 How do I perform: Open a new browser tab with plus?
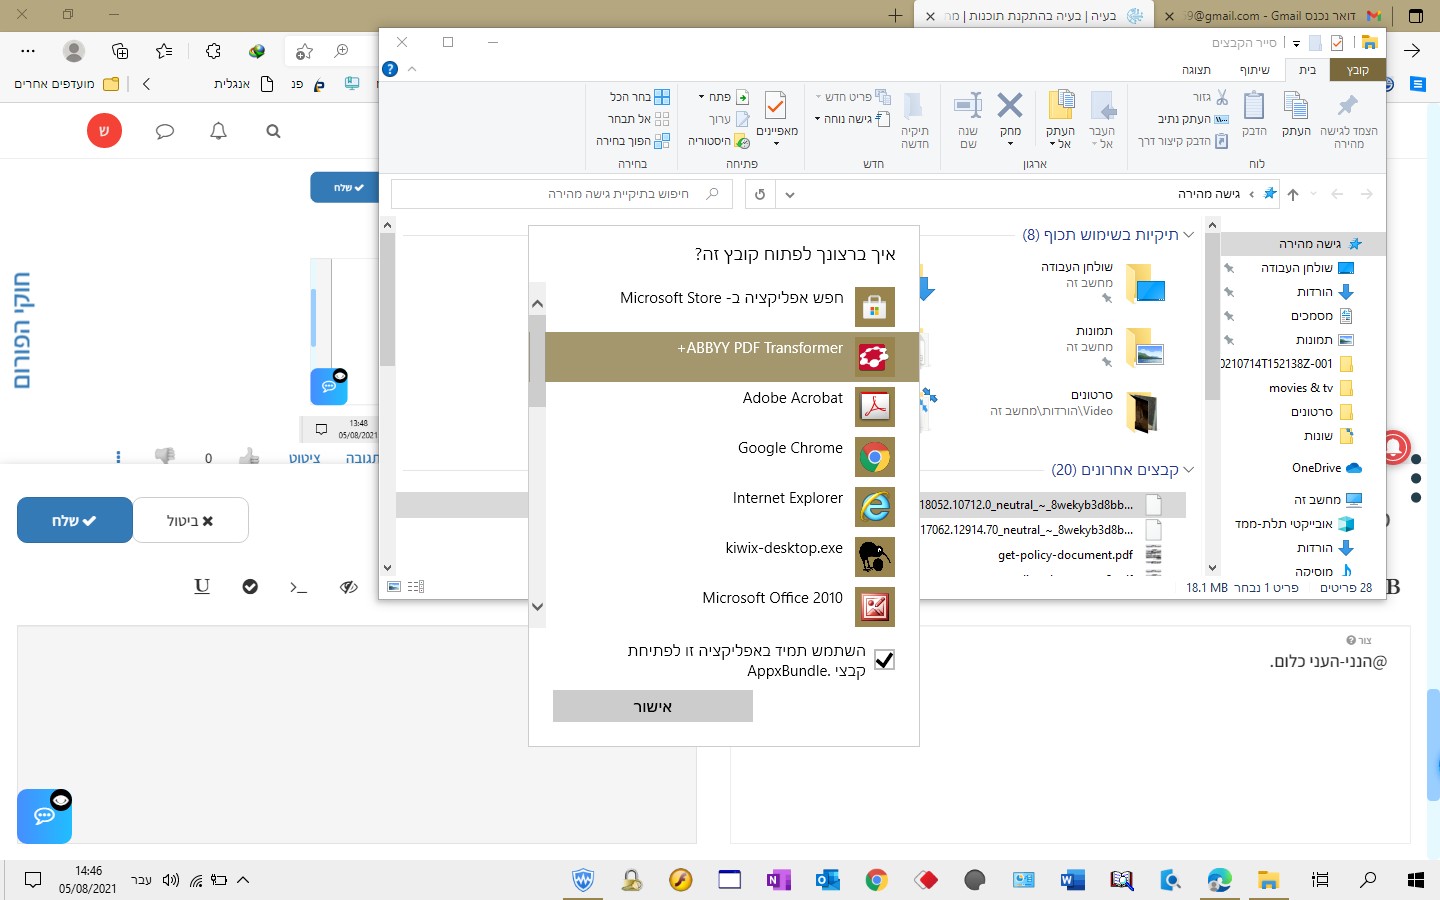[x=895, y=15]
